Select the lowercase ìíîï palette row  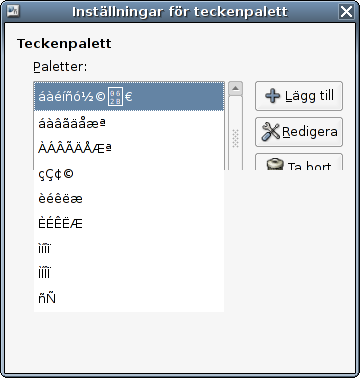129,249
